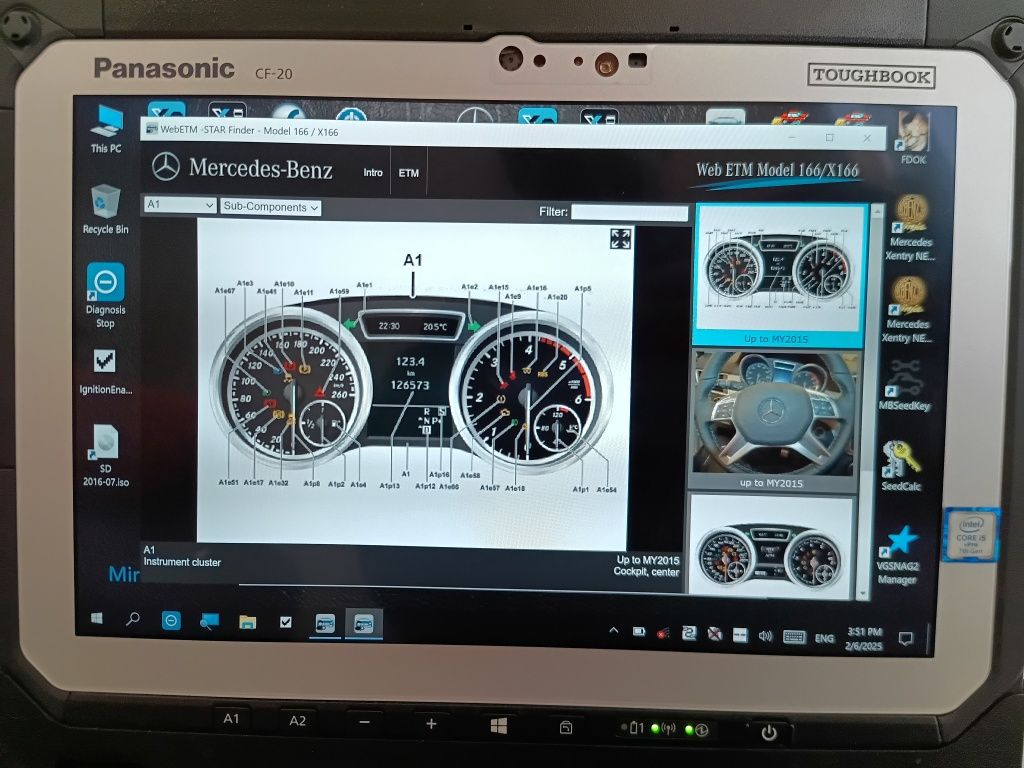
Task: Launch the SeedCalc shortcut
Action: (901, 466)
